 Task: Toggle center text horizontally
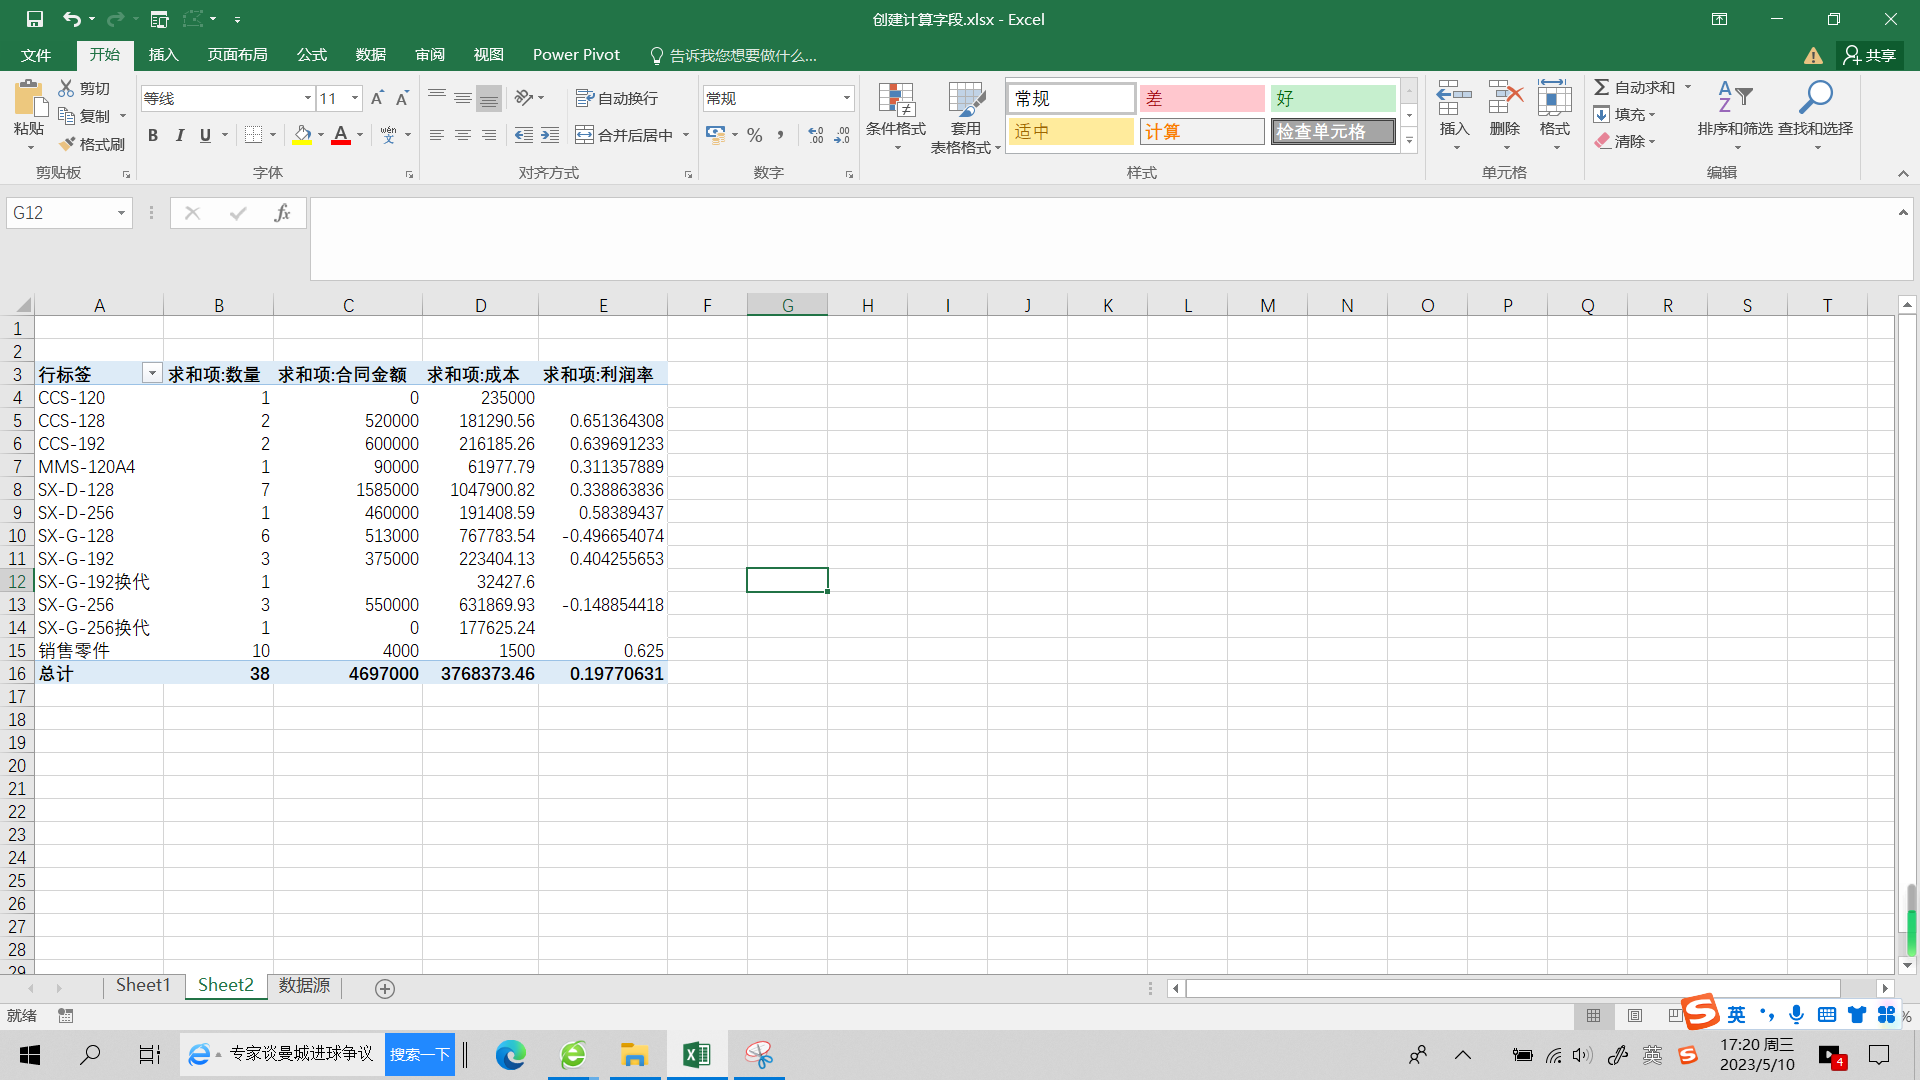point(463,135)
